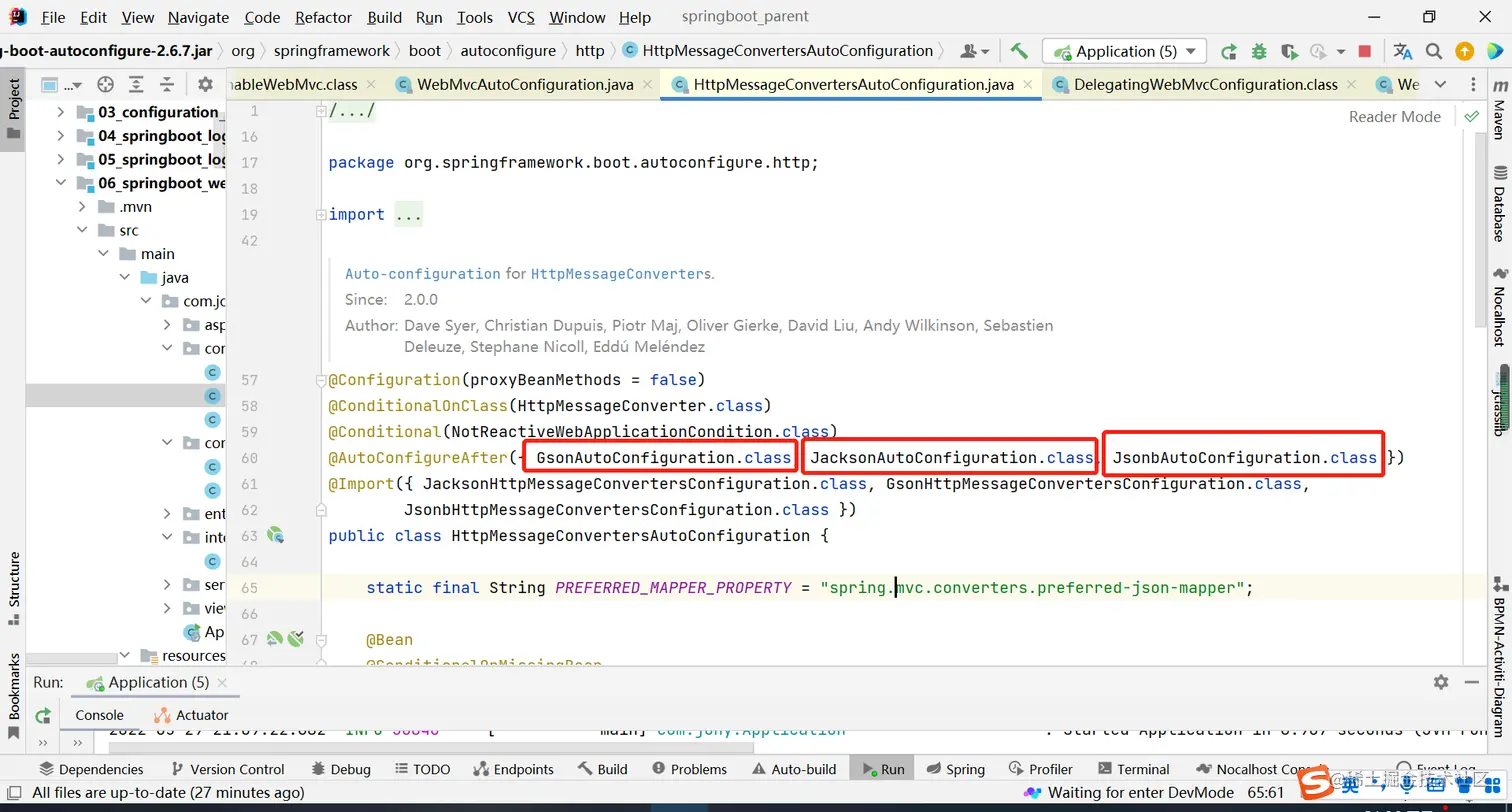Open the TODO tool window
The image size is (1512, 812).
coord(423,769)
